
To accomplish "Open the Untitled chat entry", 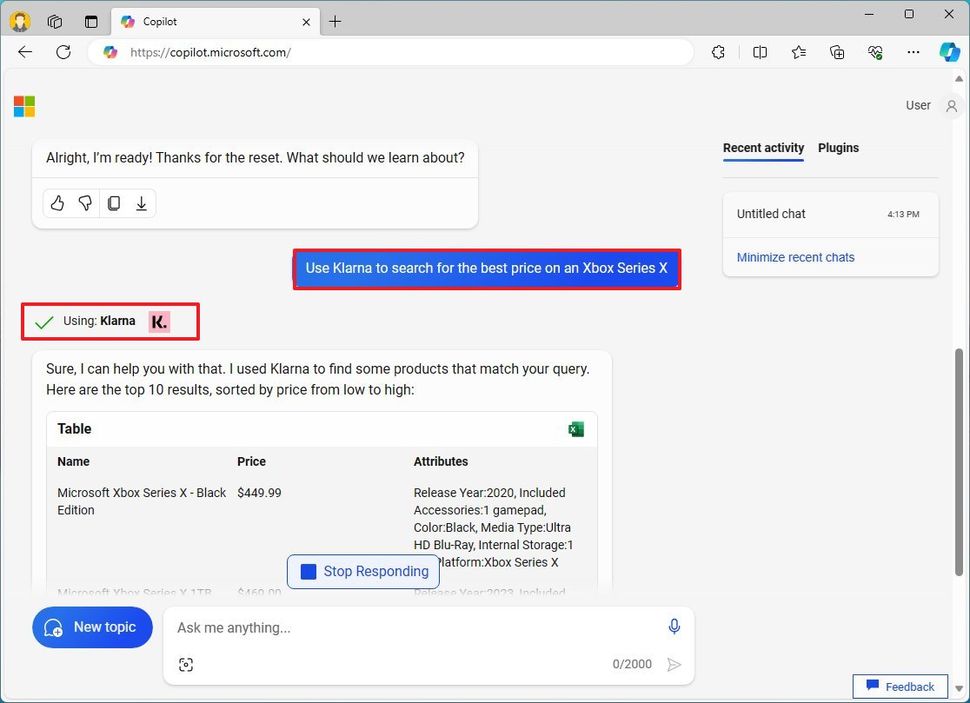I will coord(771,214).
